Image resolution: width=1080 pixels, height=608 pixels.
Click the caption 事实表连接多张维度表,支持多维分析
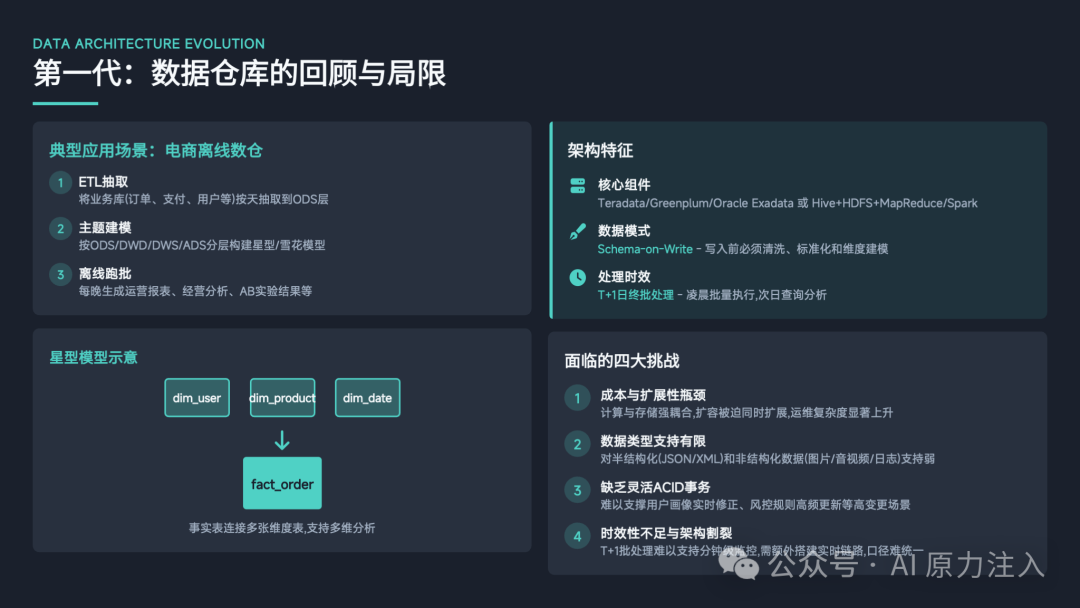pyautogui.click(x=282, y=528)
